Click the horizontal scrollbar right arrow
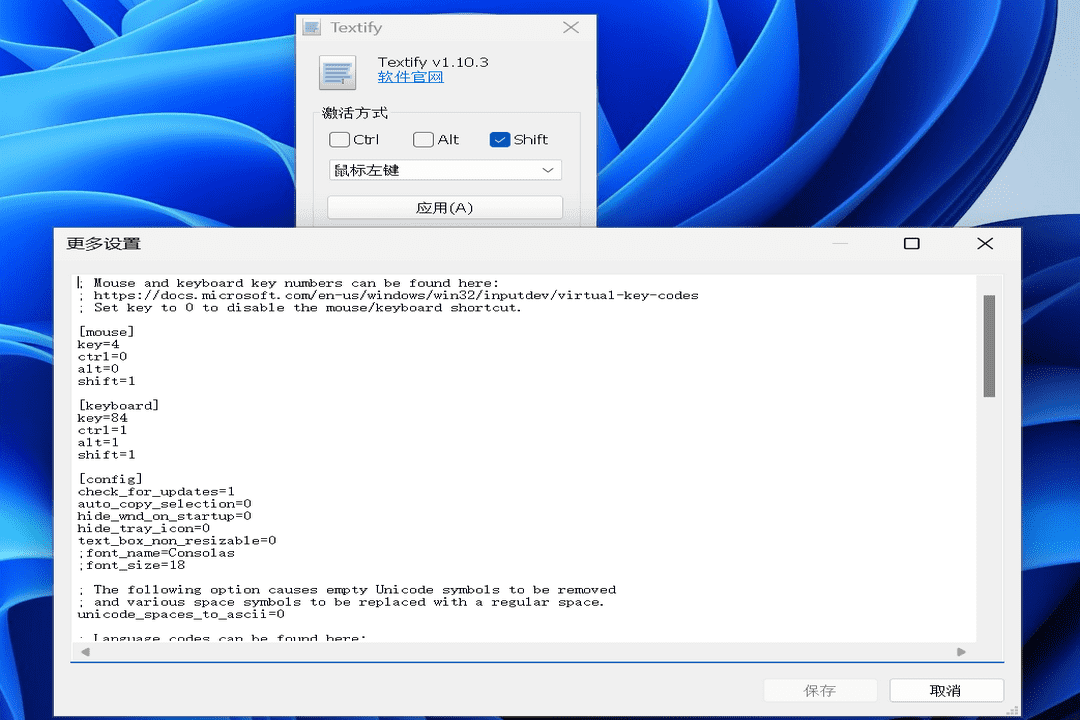The image size is (1080, 720). pyautogui.click(x=961, y=652)
